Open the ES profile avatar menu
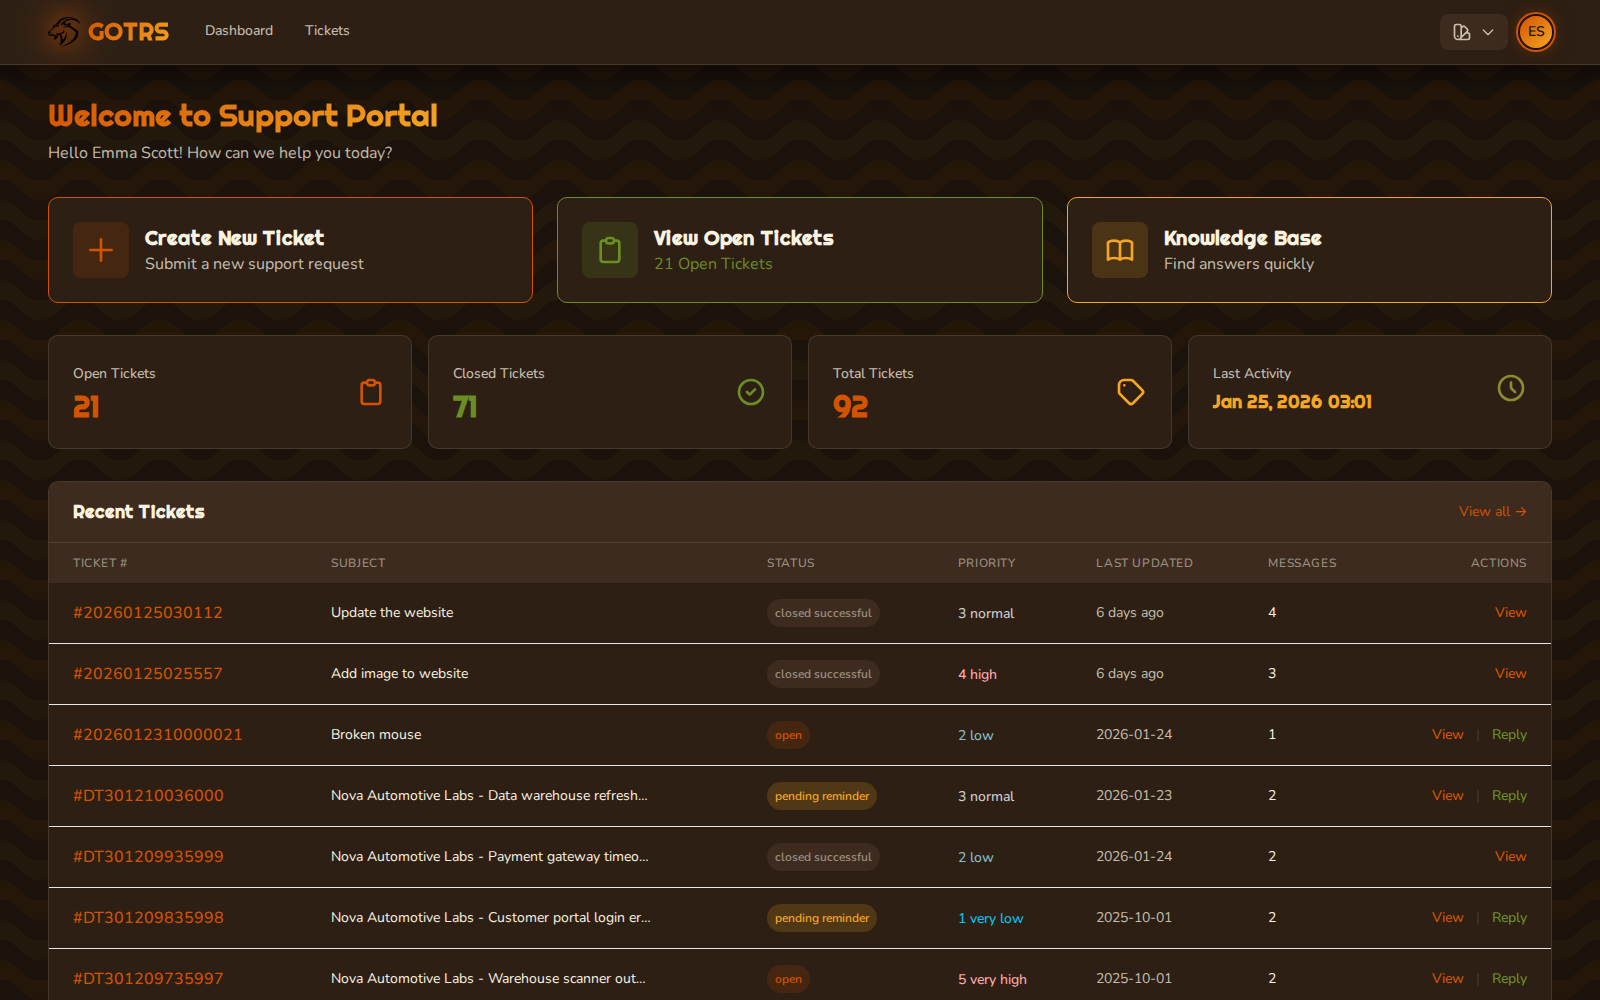1600x1000 pixels. click(x=1535, y=31)
